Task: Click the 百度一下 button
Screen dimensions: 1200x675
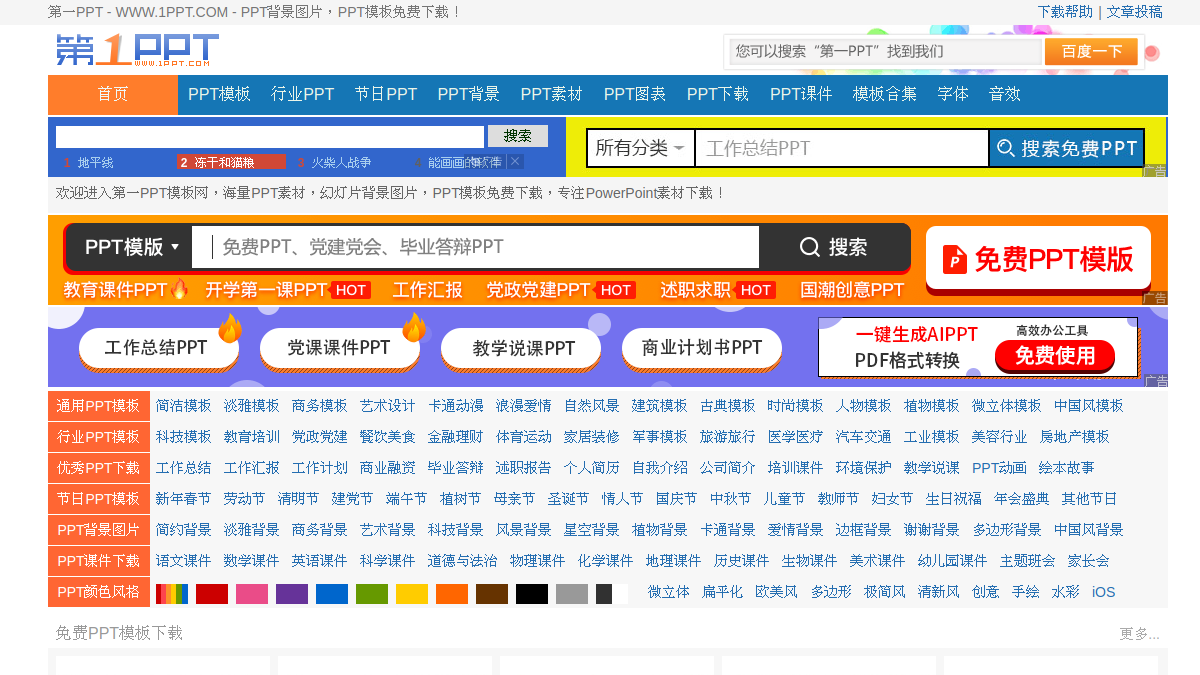Action: [1091, 52]
